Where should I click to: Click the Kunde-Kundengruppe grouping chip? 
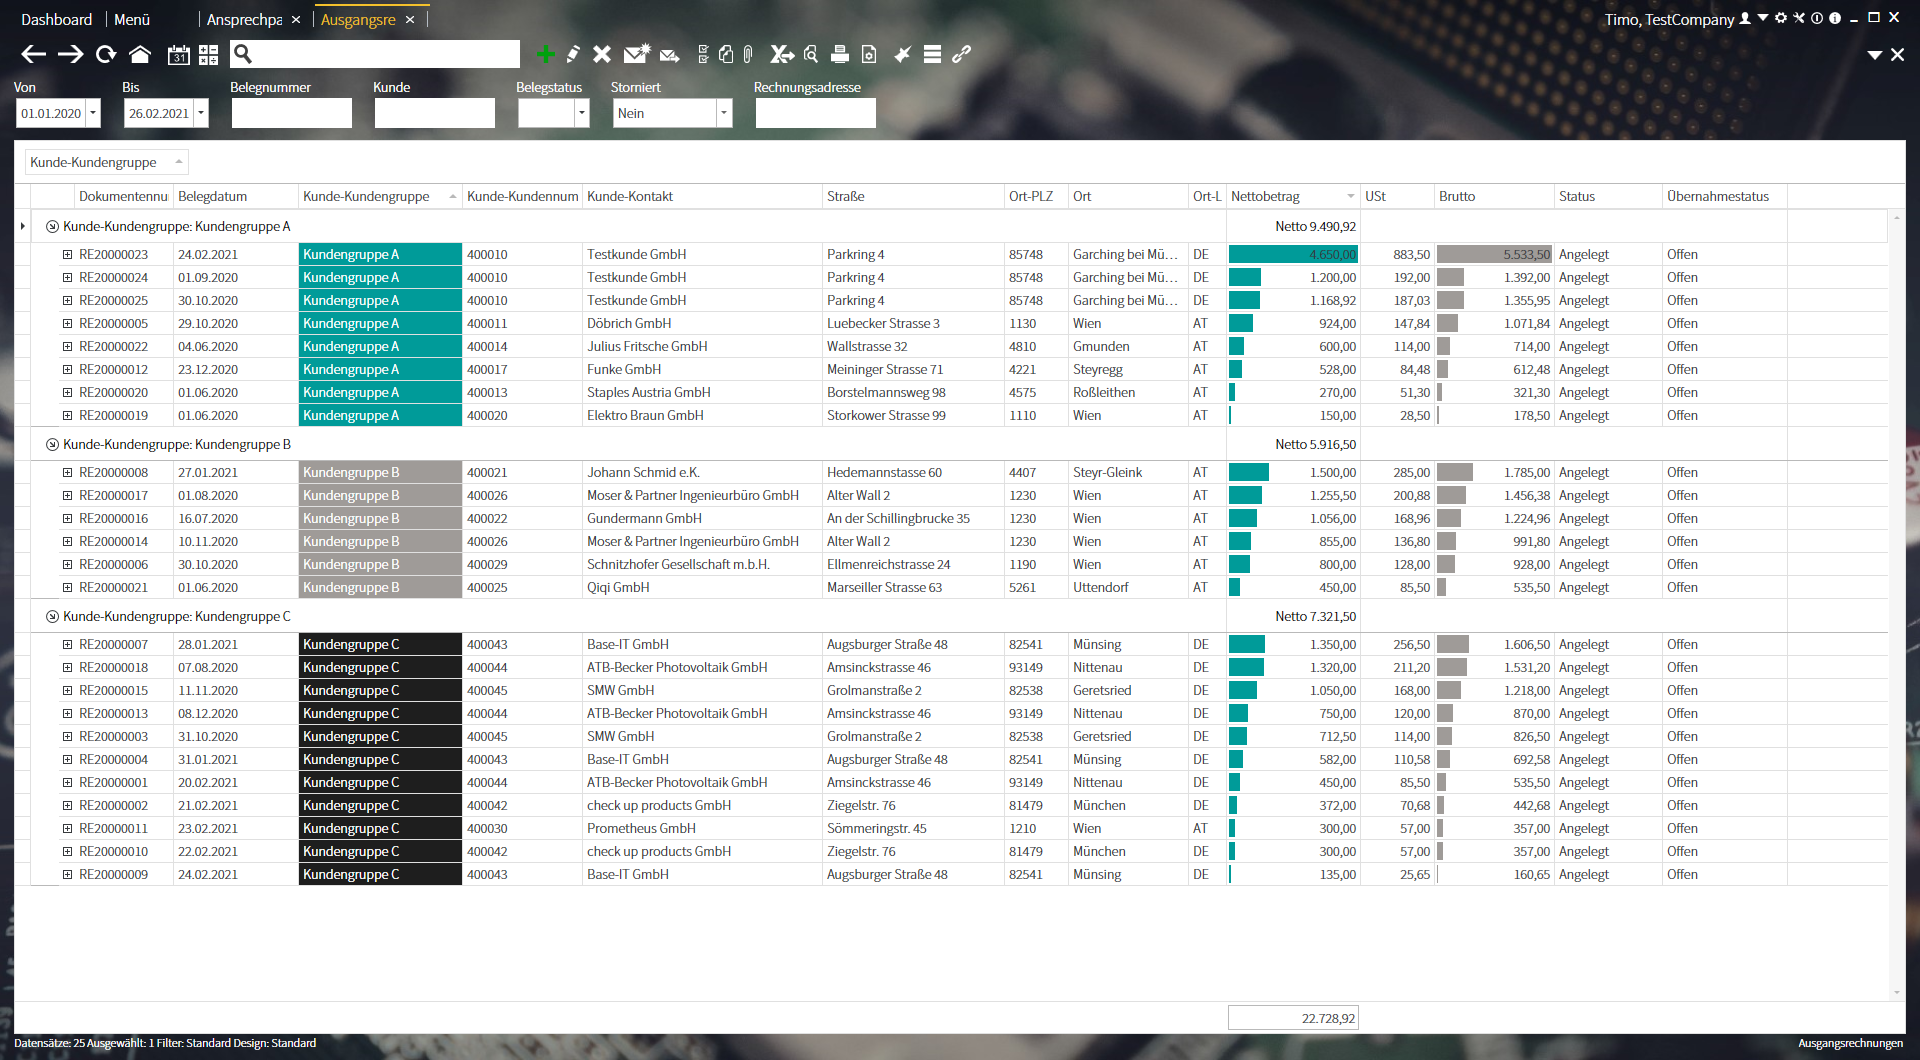coord(106,162)
